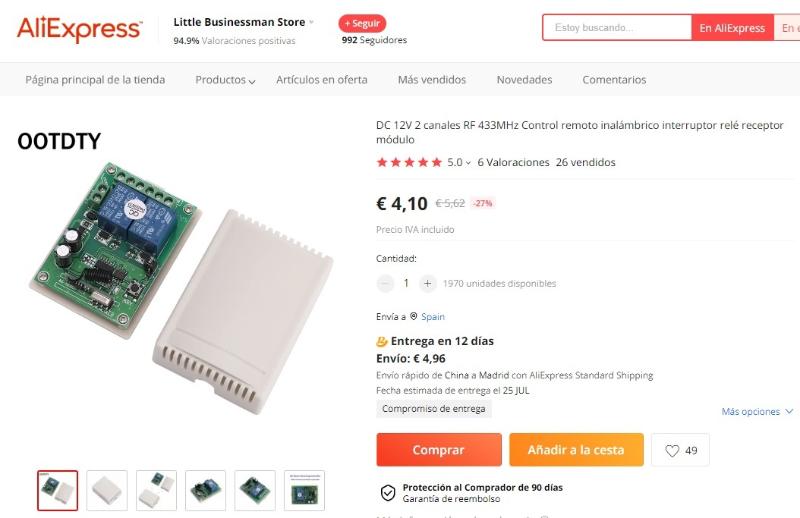Decrease quantity with minus button
The width and height of the screenshot is (800, 518).
(386, 283)
